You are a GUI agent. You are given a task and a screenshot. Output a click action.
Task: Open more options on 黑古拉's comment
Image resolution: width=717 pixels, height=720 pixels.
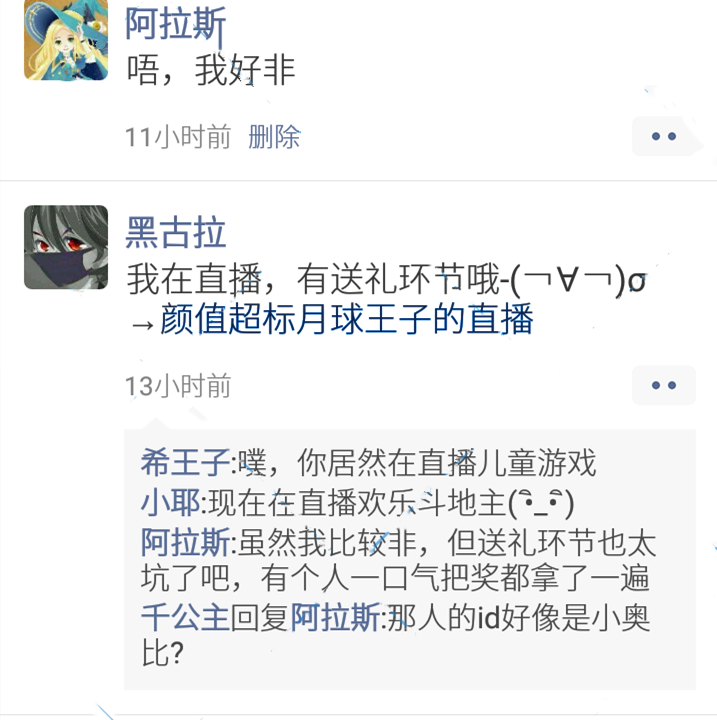[664, 385]
